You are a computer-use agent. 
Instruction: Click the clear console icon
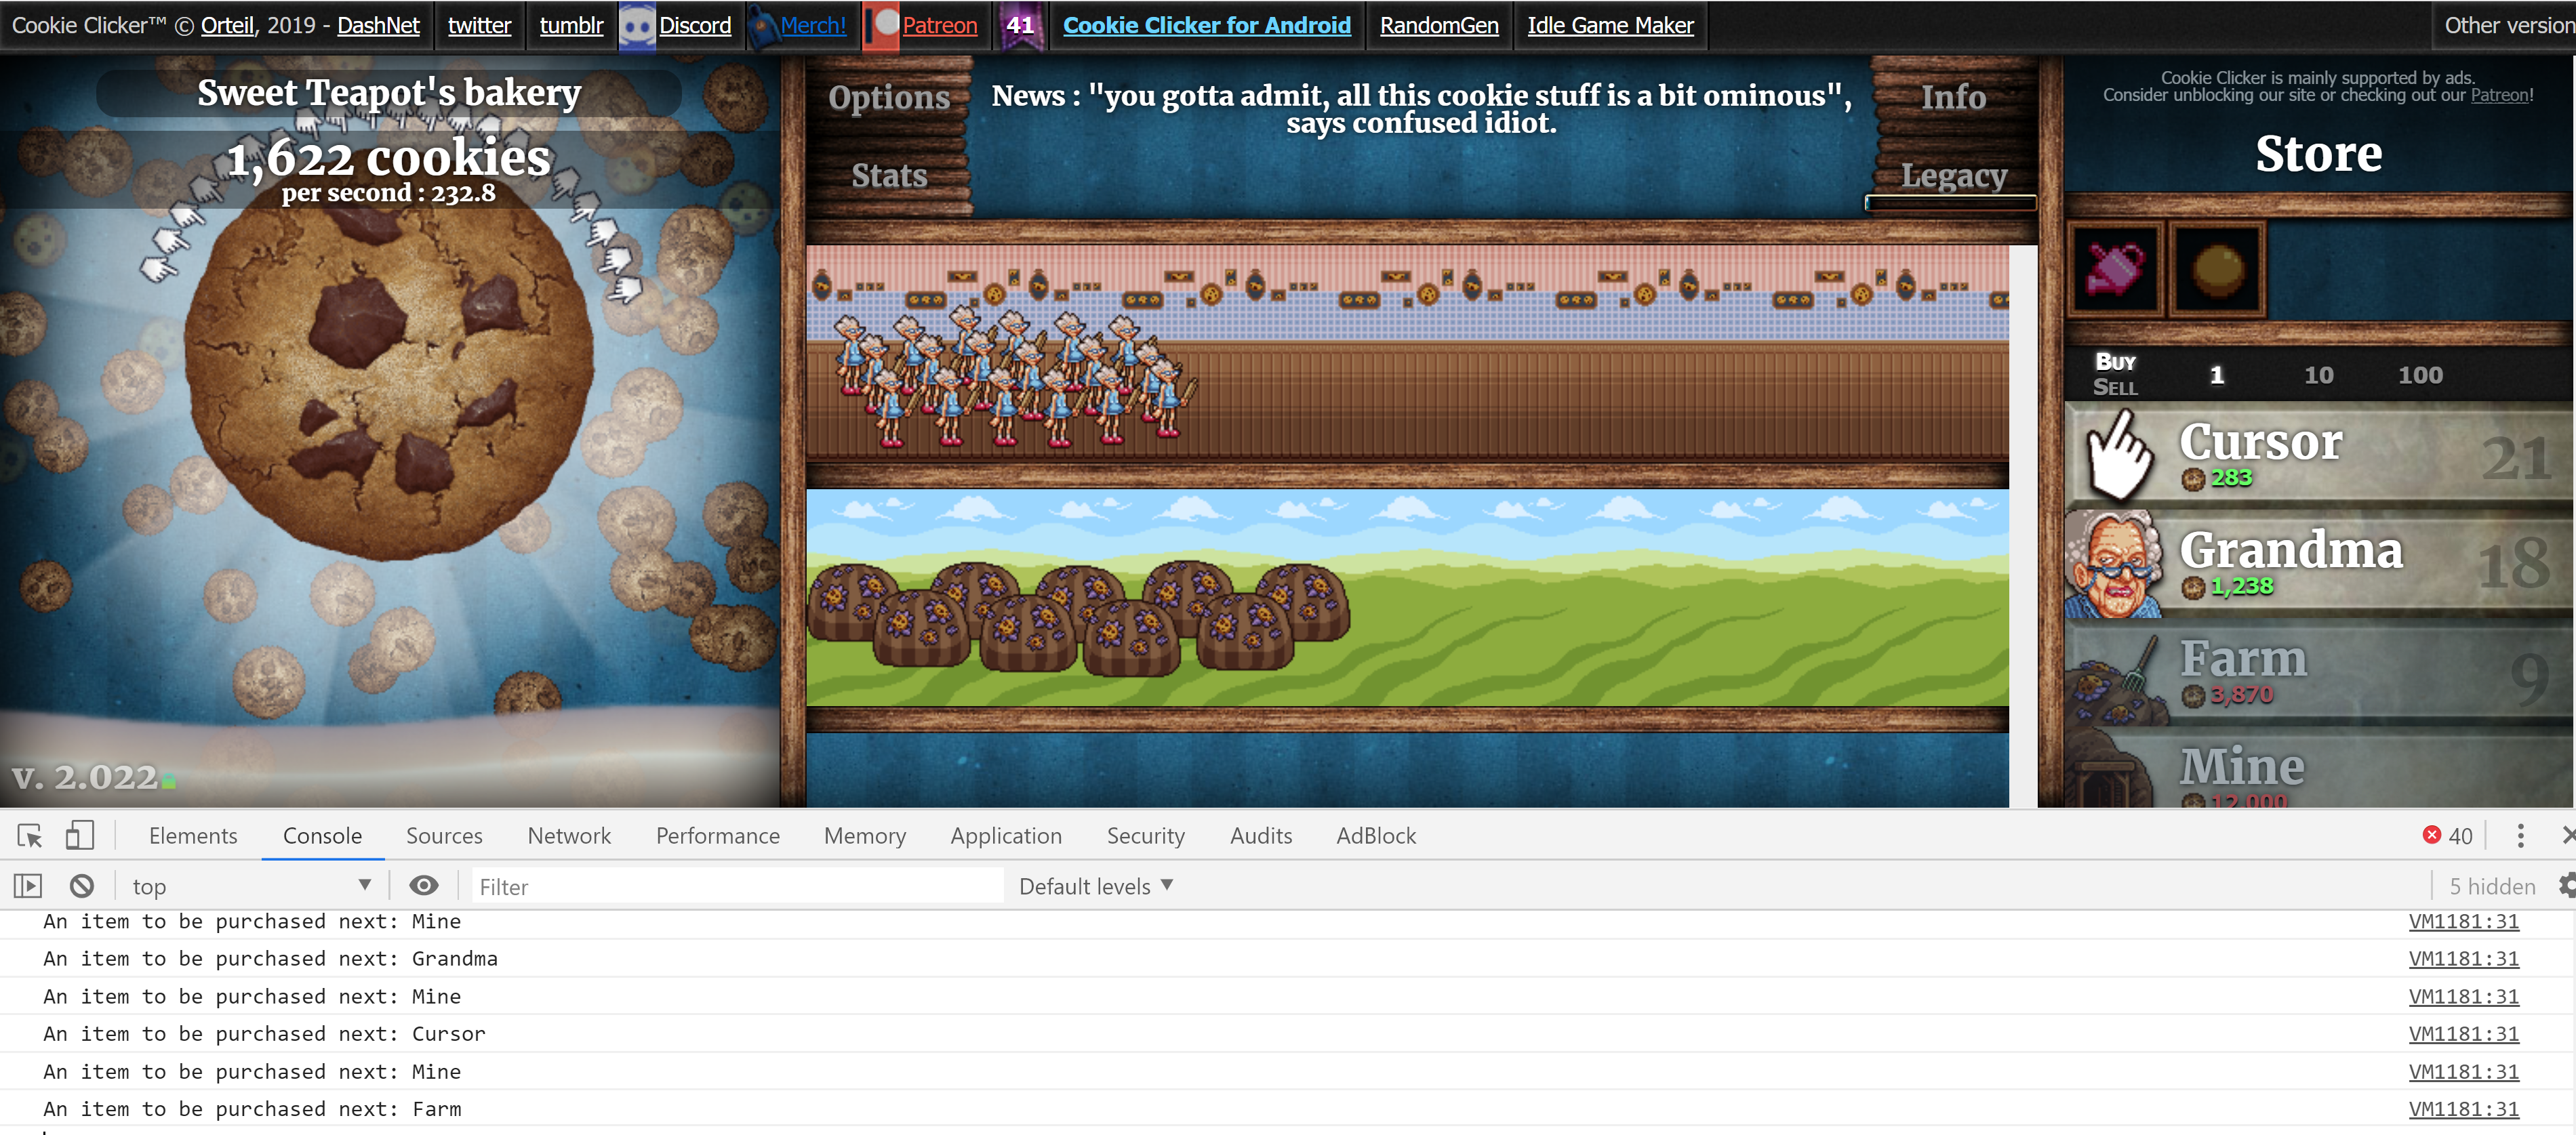[x=82, y=886]
